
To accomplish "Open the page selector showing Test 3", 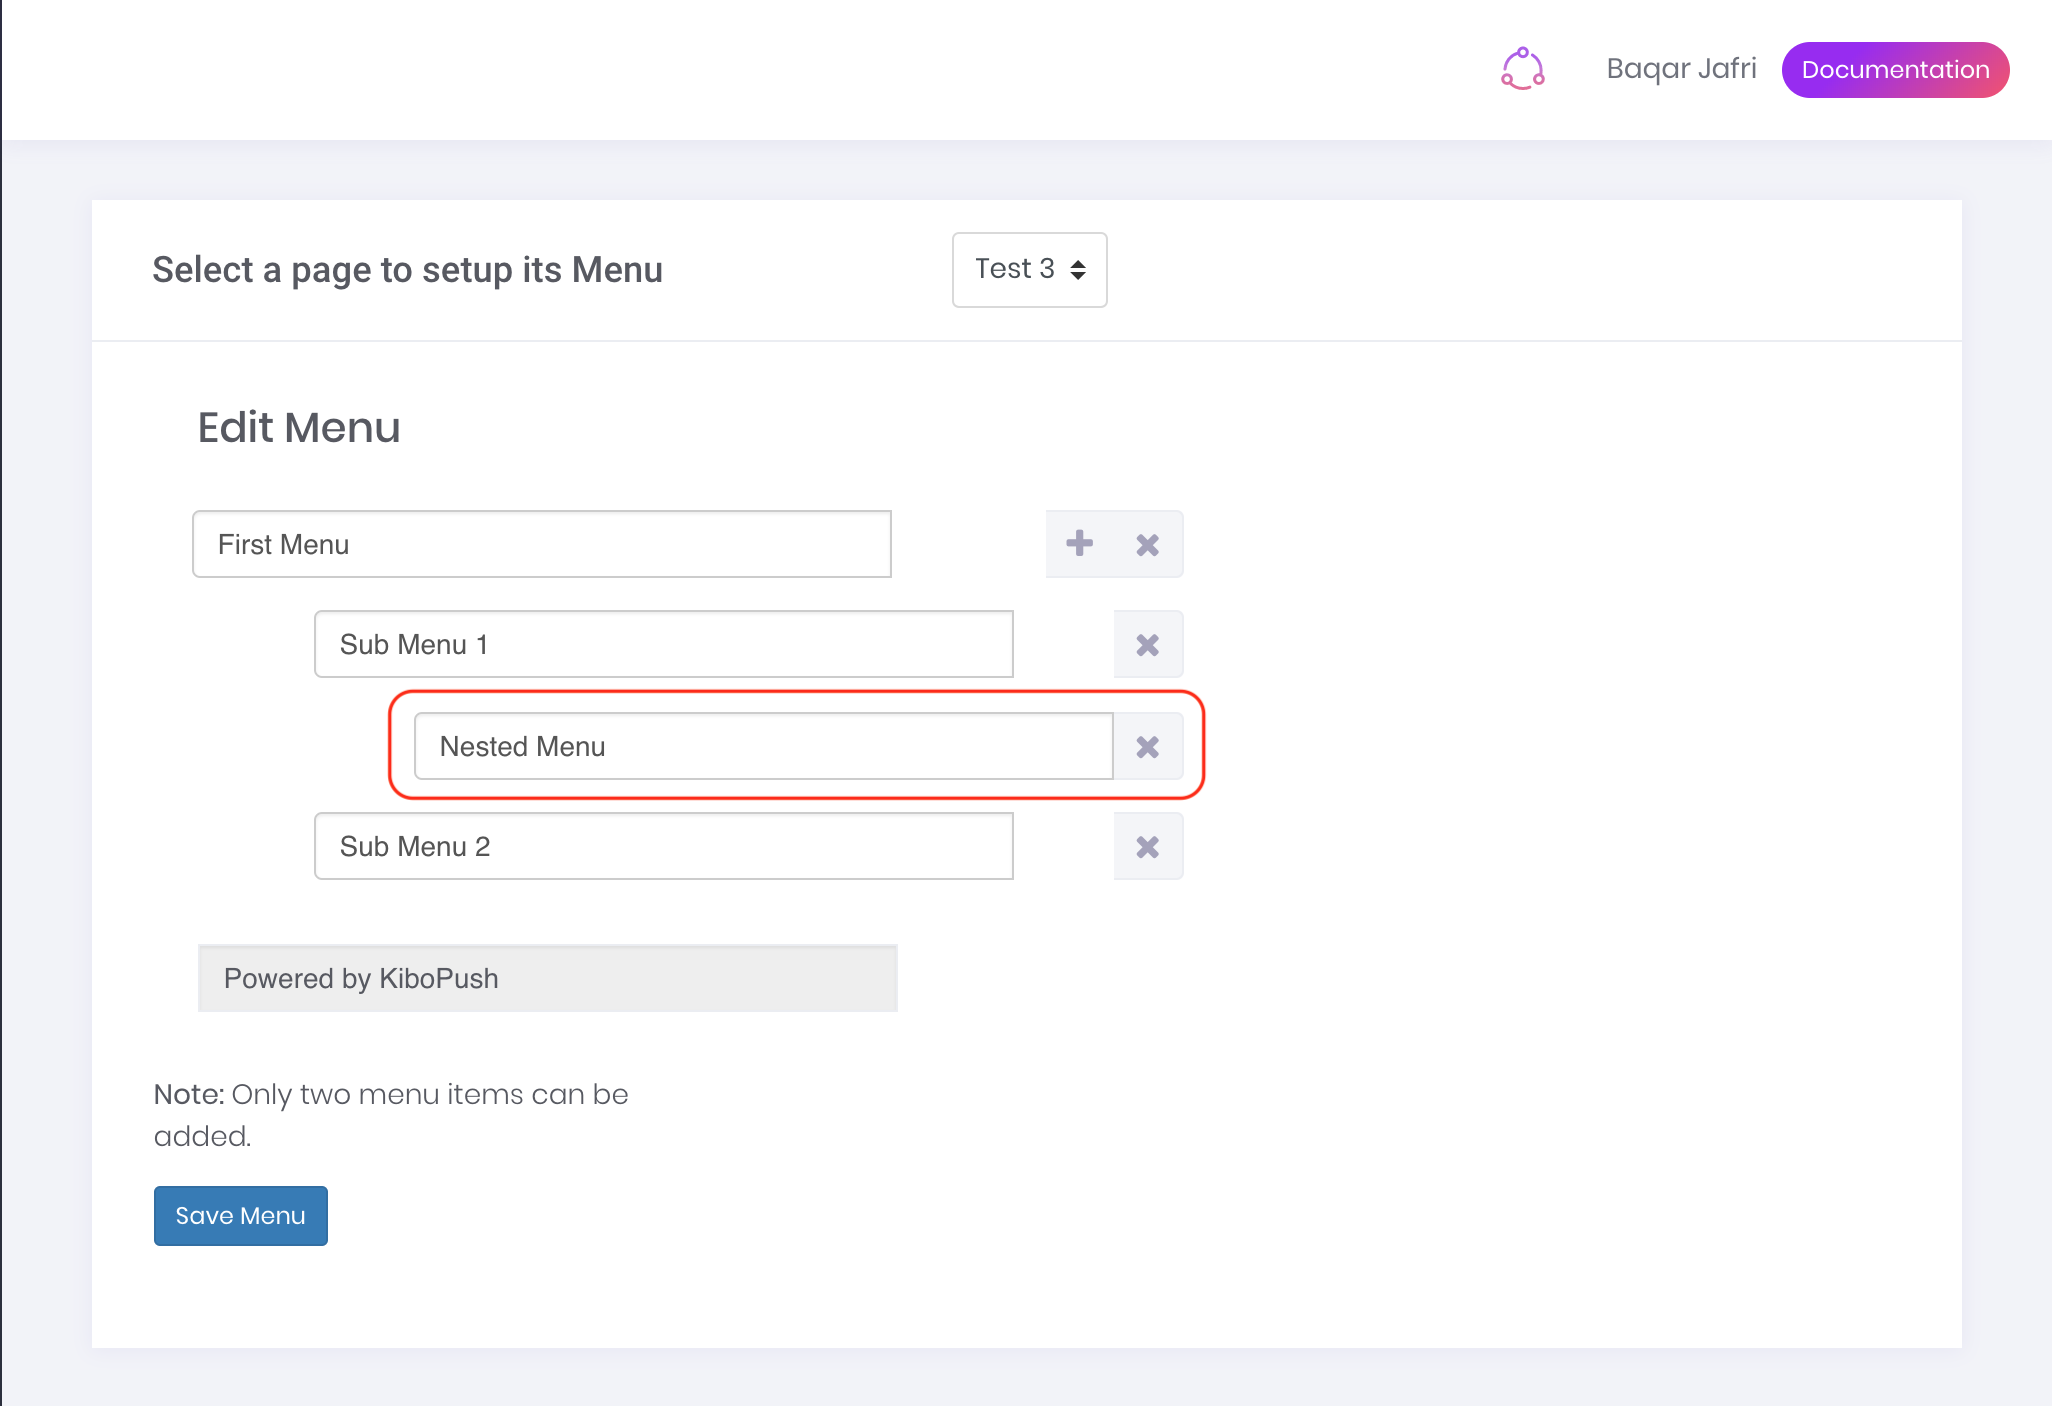I will pos(1029,269).
